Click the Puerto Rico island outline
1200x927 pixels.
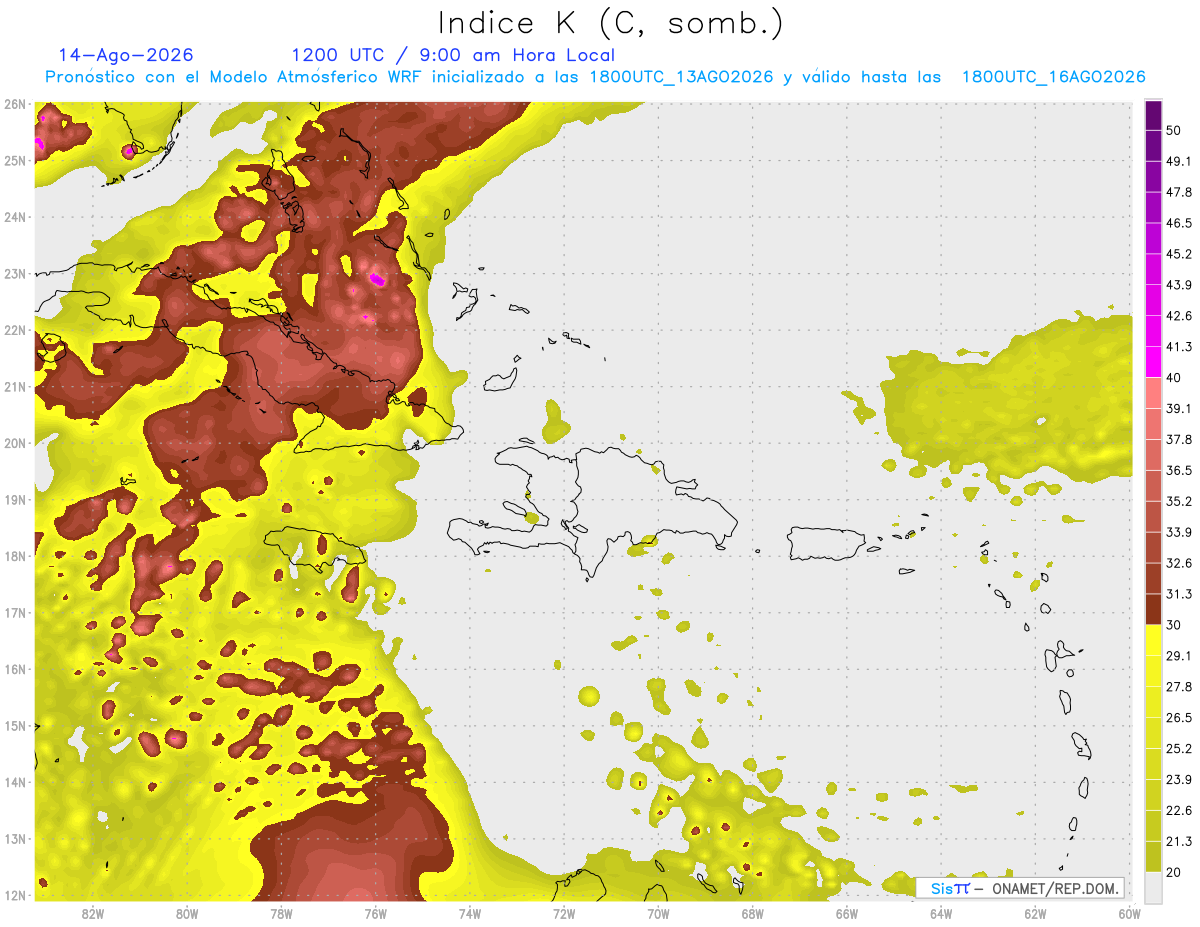pos(826,543)
